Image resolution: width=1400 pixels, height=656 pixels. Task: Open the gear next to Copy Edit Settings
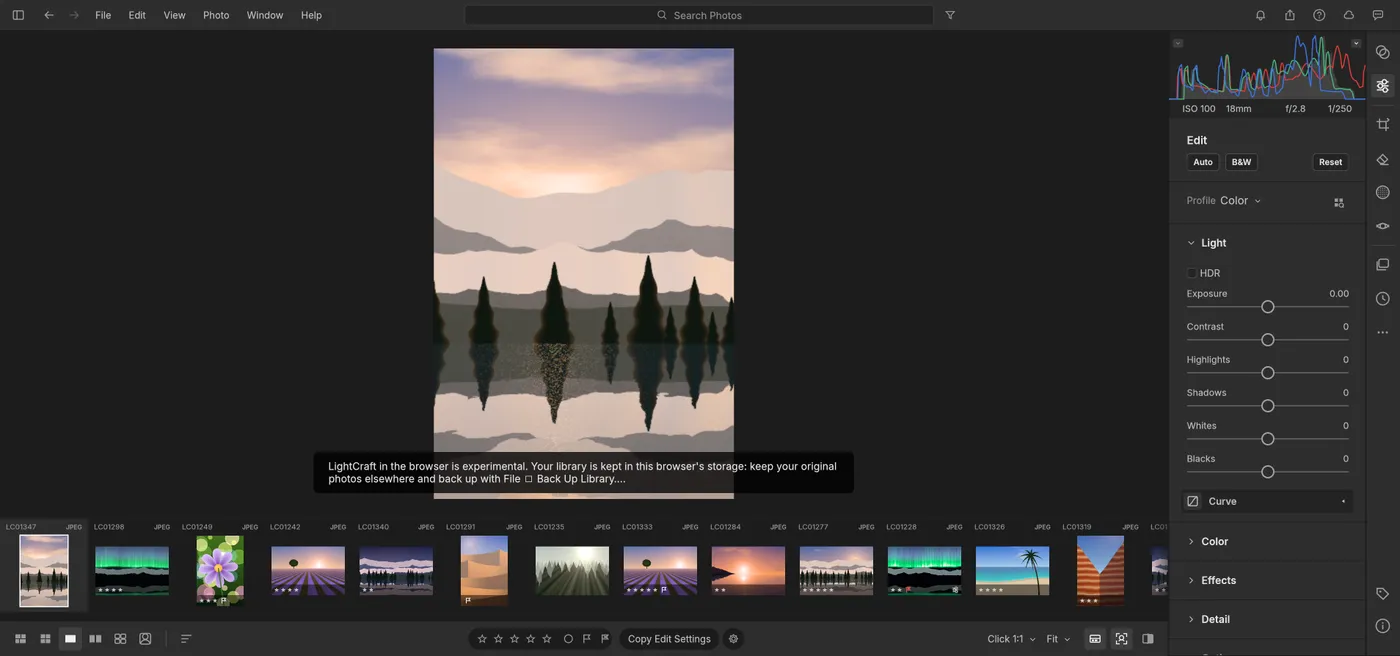[733, 639]
